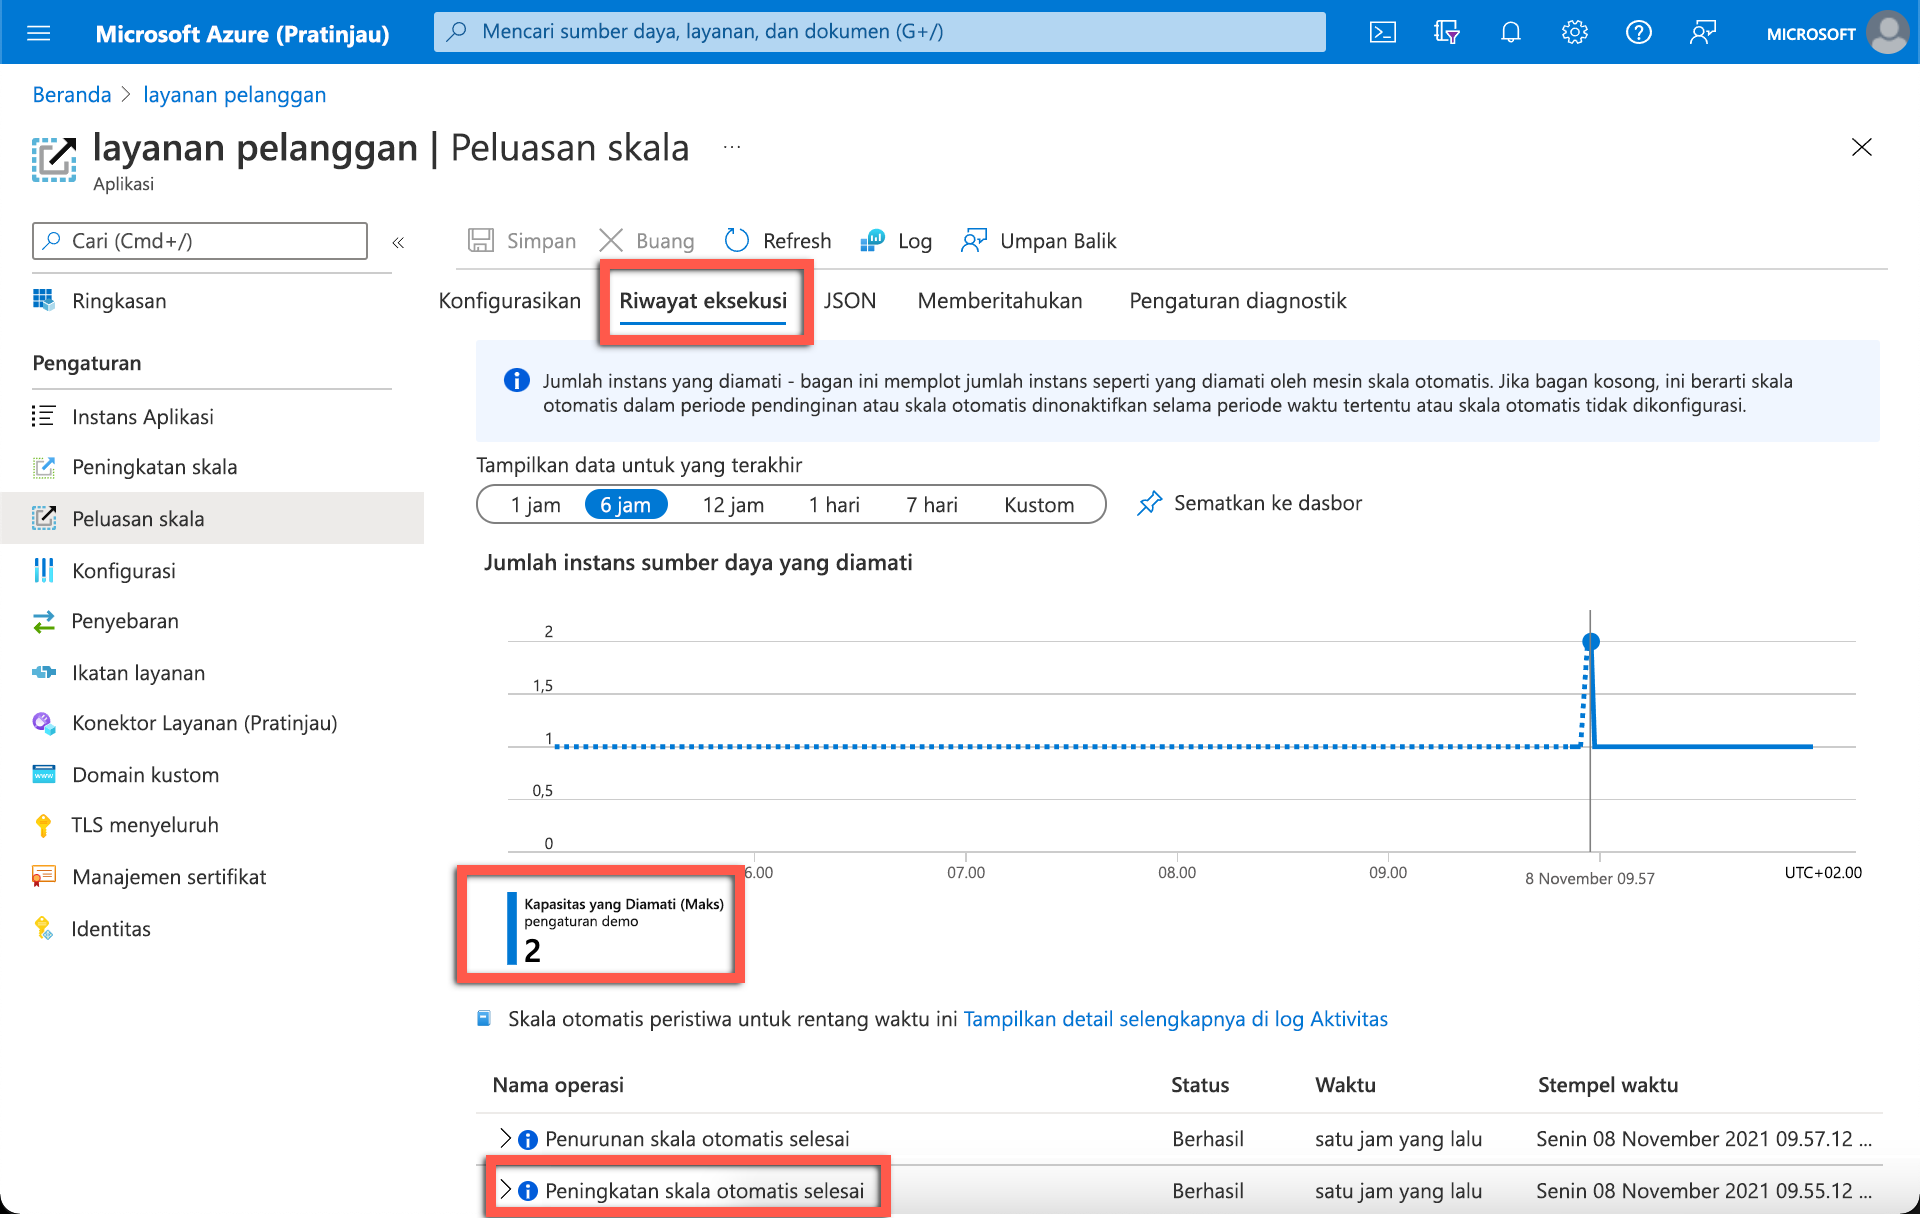
Task: Switch to the JSON tab
Action: 849,301
